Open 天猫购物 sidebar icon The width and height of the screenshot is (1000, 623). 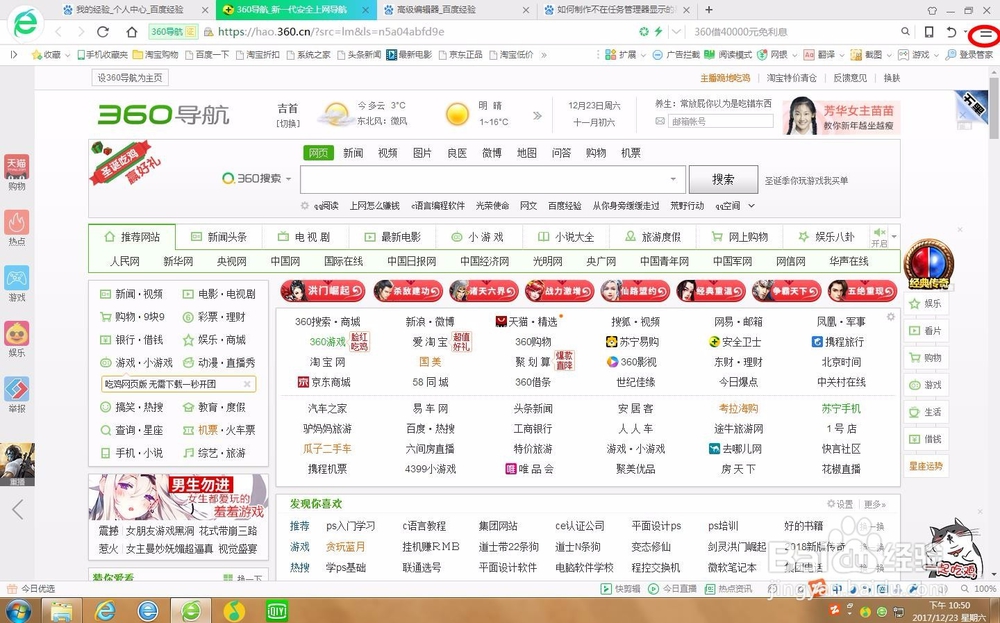[17, 172]
